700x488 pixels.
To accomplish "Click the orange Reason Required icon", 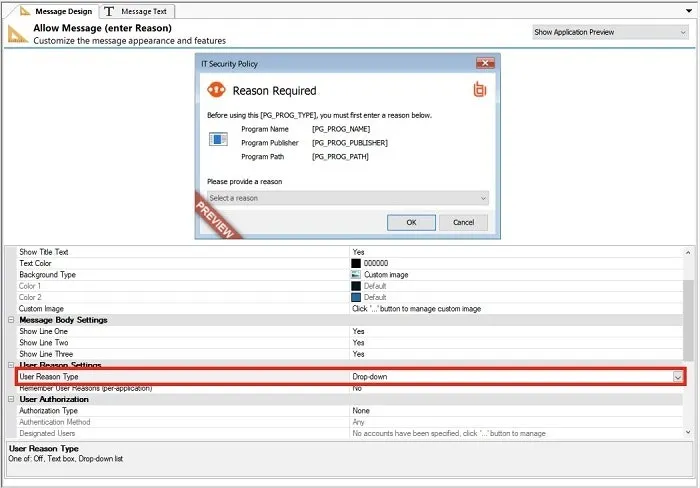I will (216, 90).
